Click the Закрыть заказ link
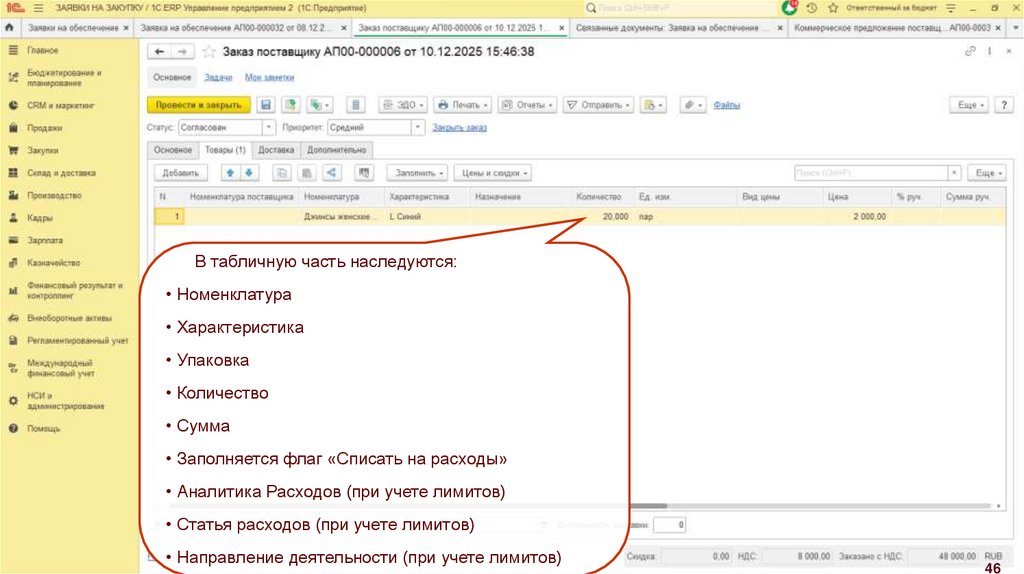Image resolution: width=1024 pixels, height=574 pixels. 459,128
